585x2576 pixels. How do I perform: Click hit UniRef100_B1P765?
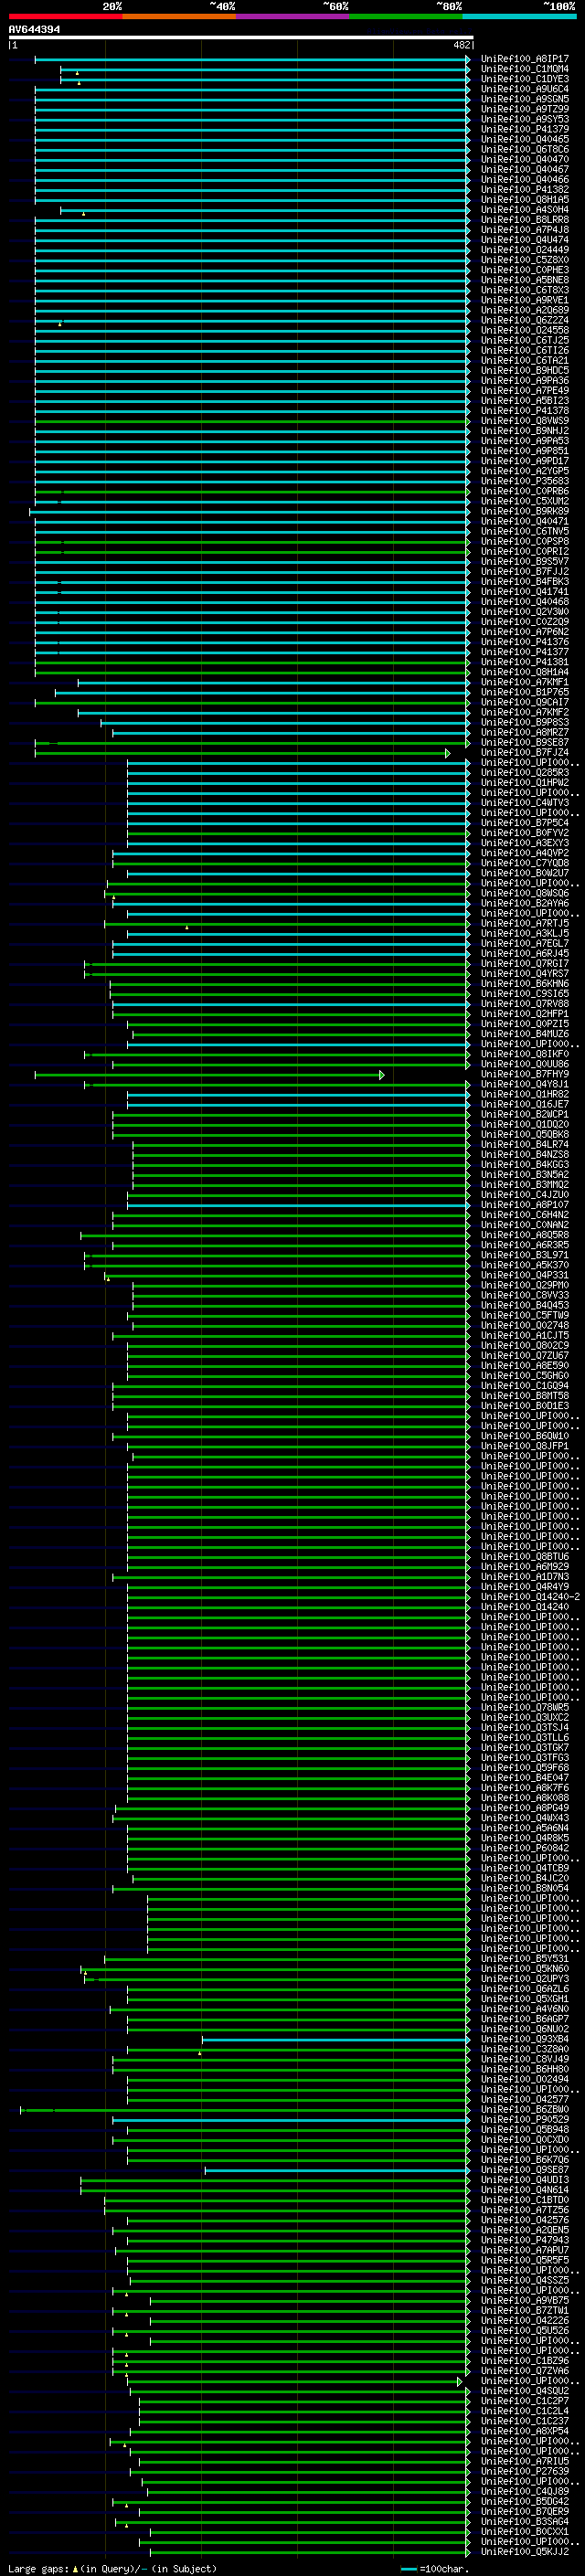(524, 692)
